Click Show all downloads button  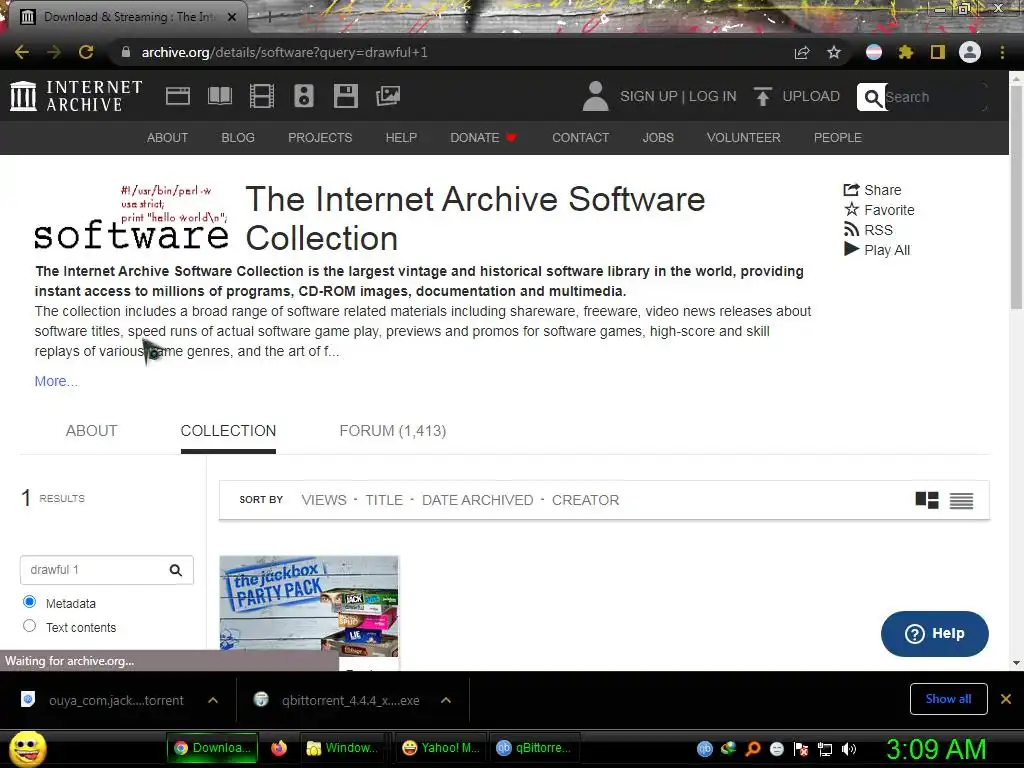click(x=948, y=699)
